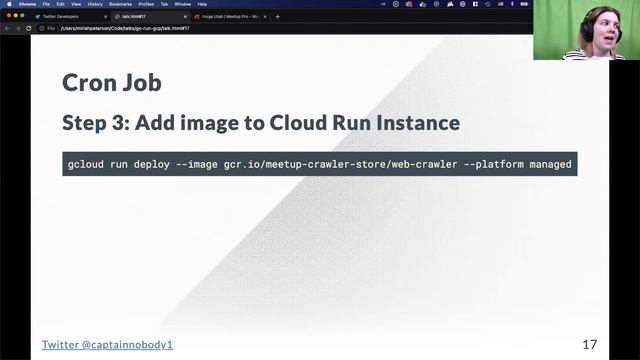640x360 pixels.
Task: Open a new browser tab
Action: 278,17
